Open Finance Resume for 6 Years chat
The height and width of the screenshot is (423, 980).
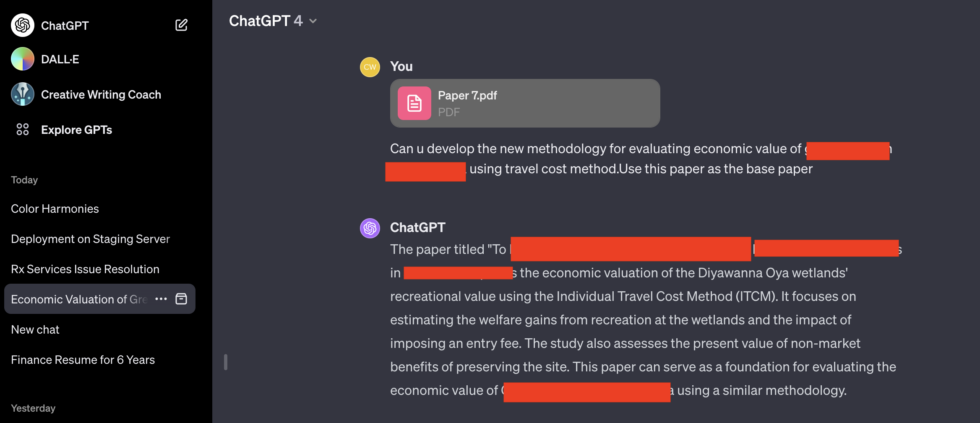(83, 359)
